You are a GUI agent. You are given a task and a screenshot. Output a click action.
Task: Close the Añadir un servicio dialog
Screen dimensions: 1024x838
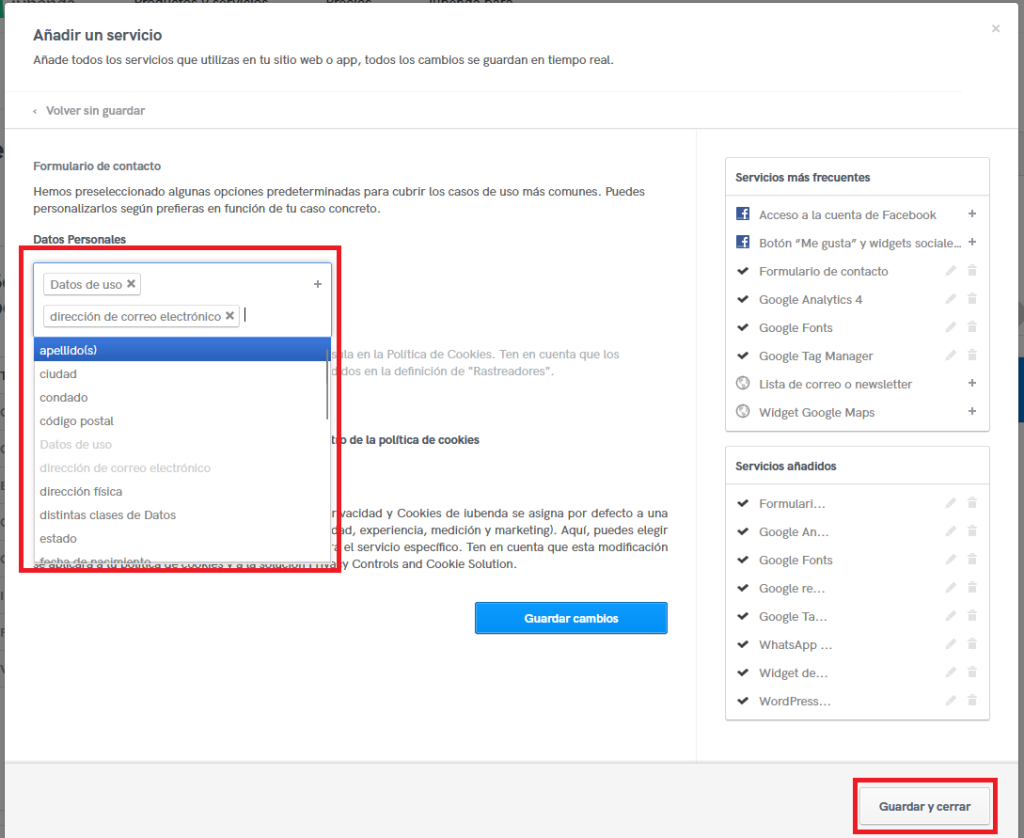(x=995, y=29)
